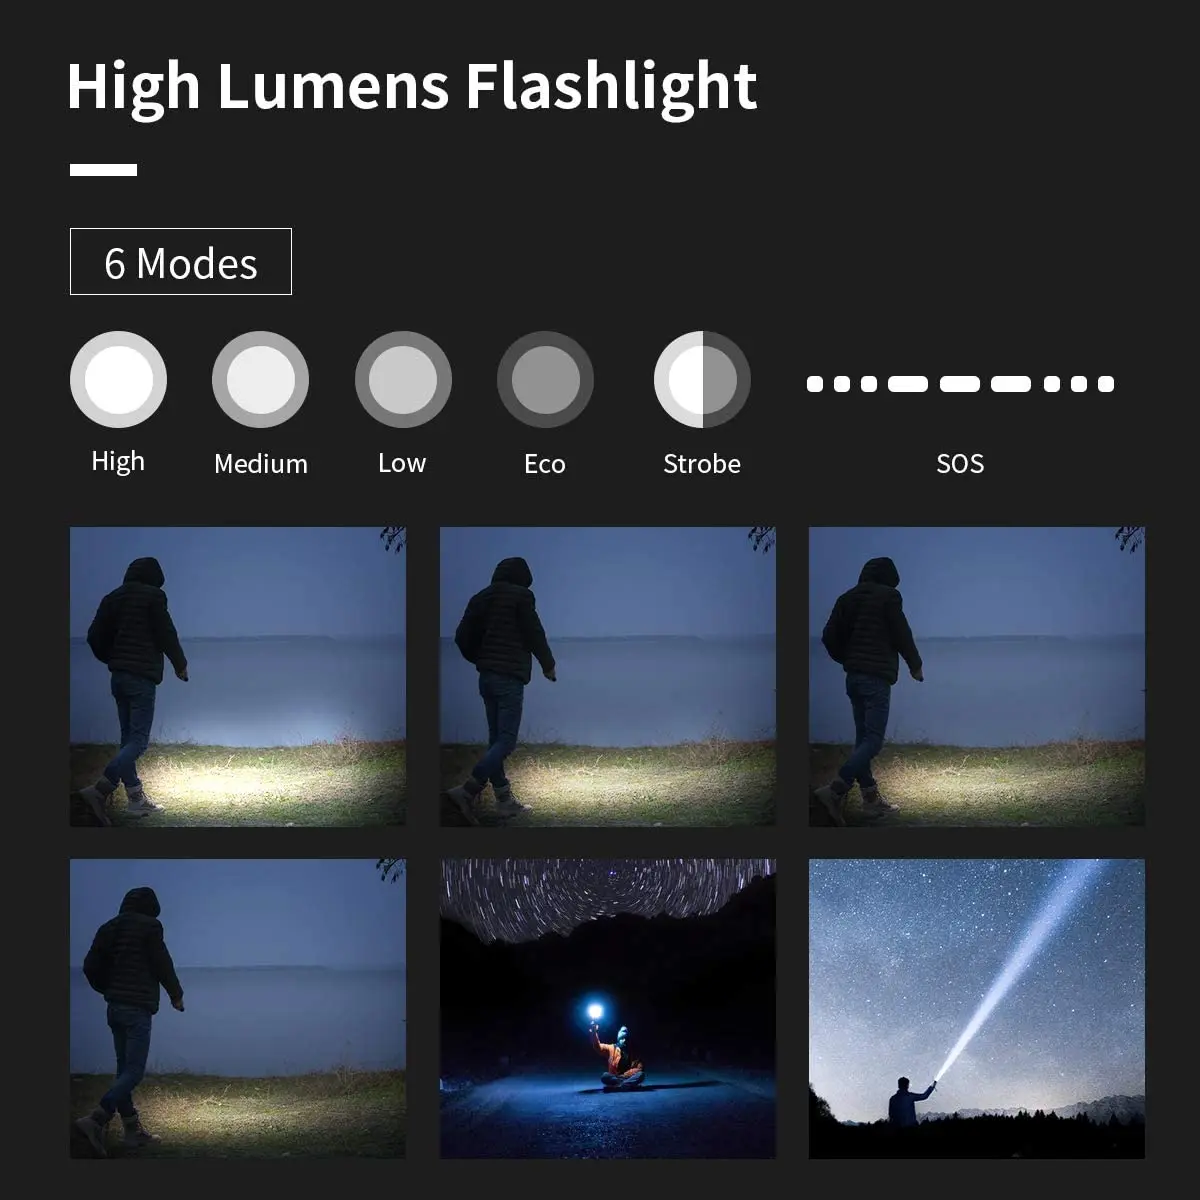The height and width of the screenshot is (1200, 1200).
Task: Click the 6 Modes outlined box
Action: tap(181, 262)
